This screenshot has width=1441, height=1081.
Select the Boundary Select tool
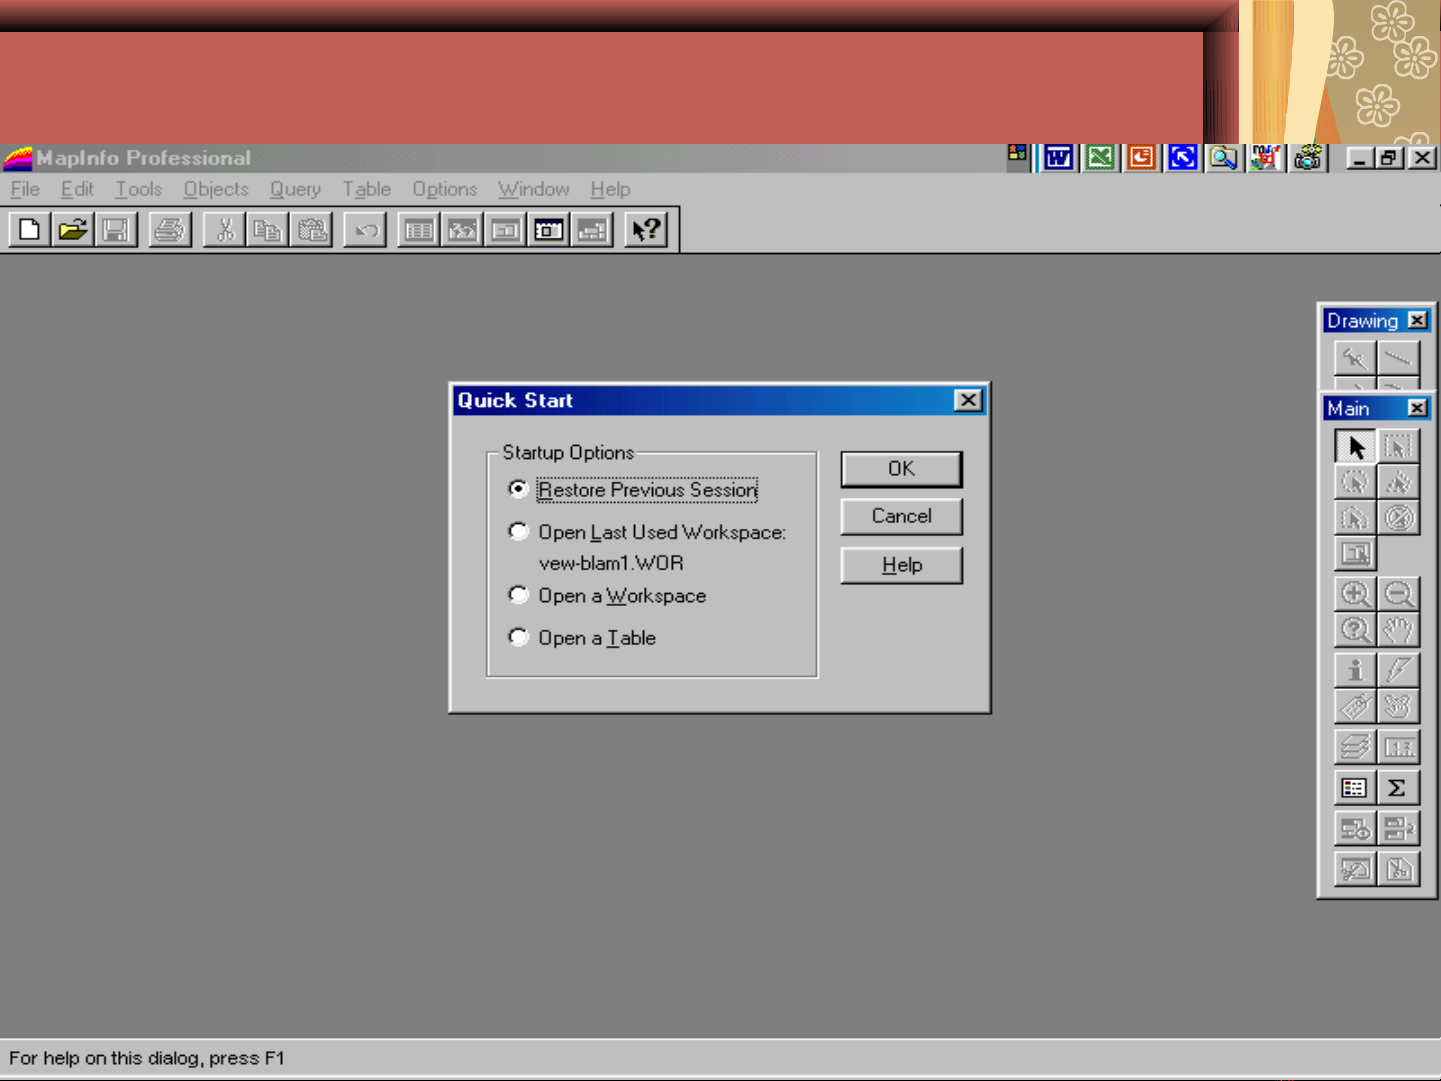point(1355,518)
